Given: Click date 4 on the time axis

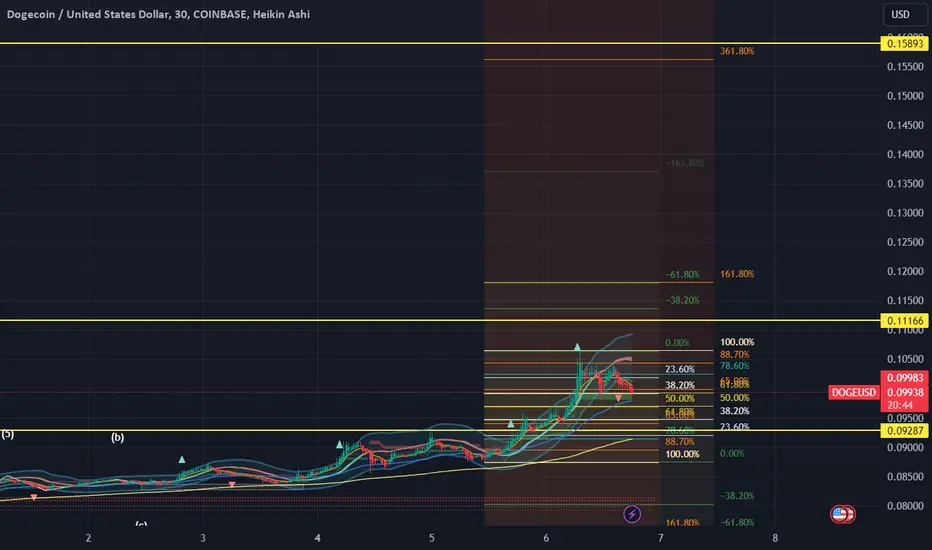Looking at the screenshot, I should [x=317, y=538].
